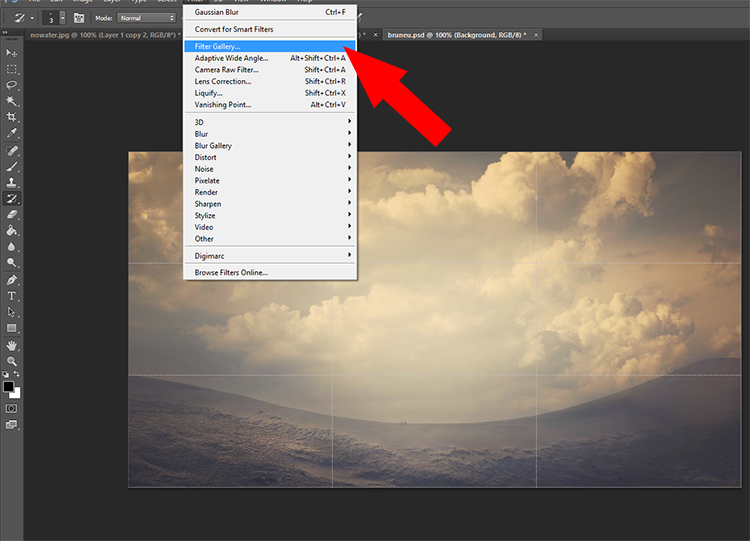Select the Move tool
Screen dimensions: 750x541
coord(11,53)
